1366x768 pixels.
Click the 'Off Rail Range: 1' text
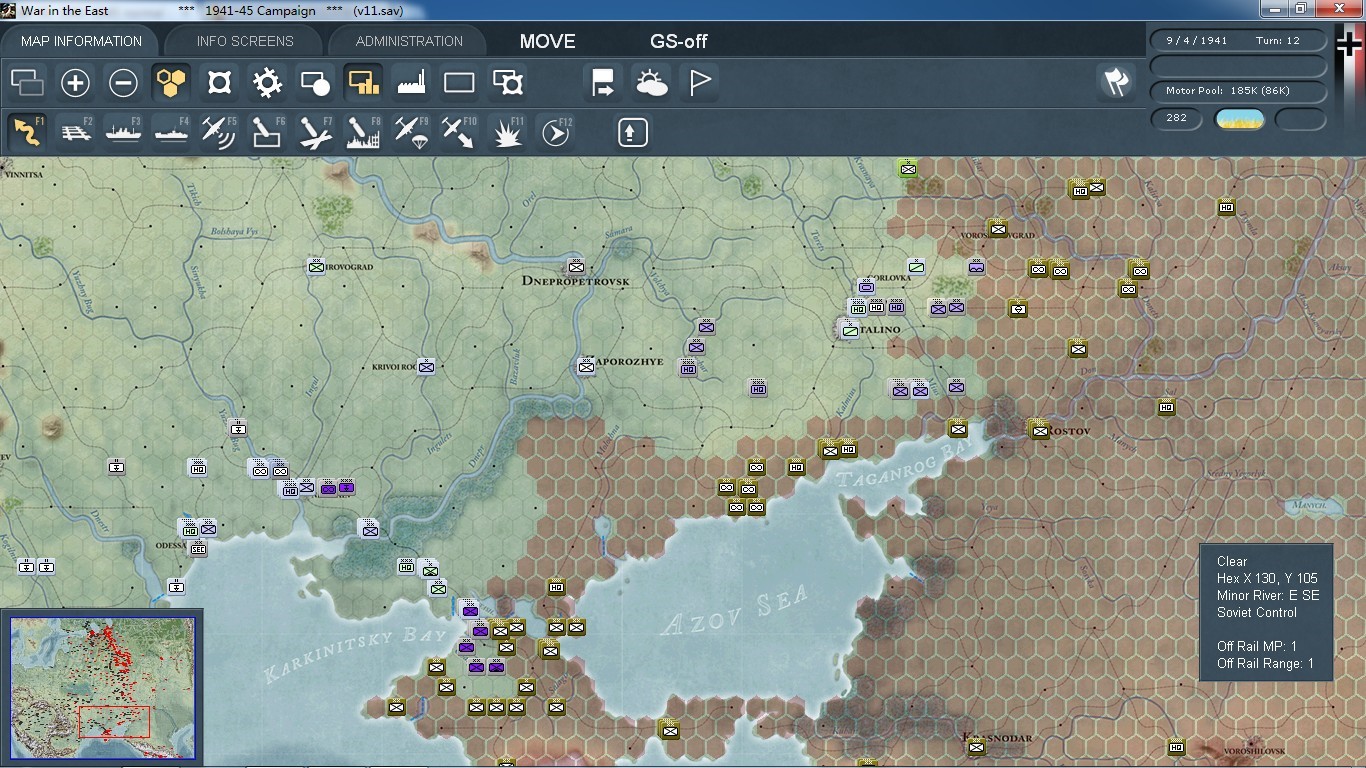[1265, 664]
